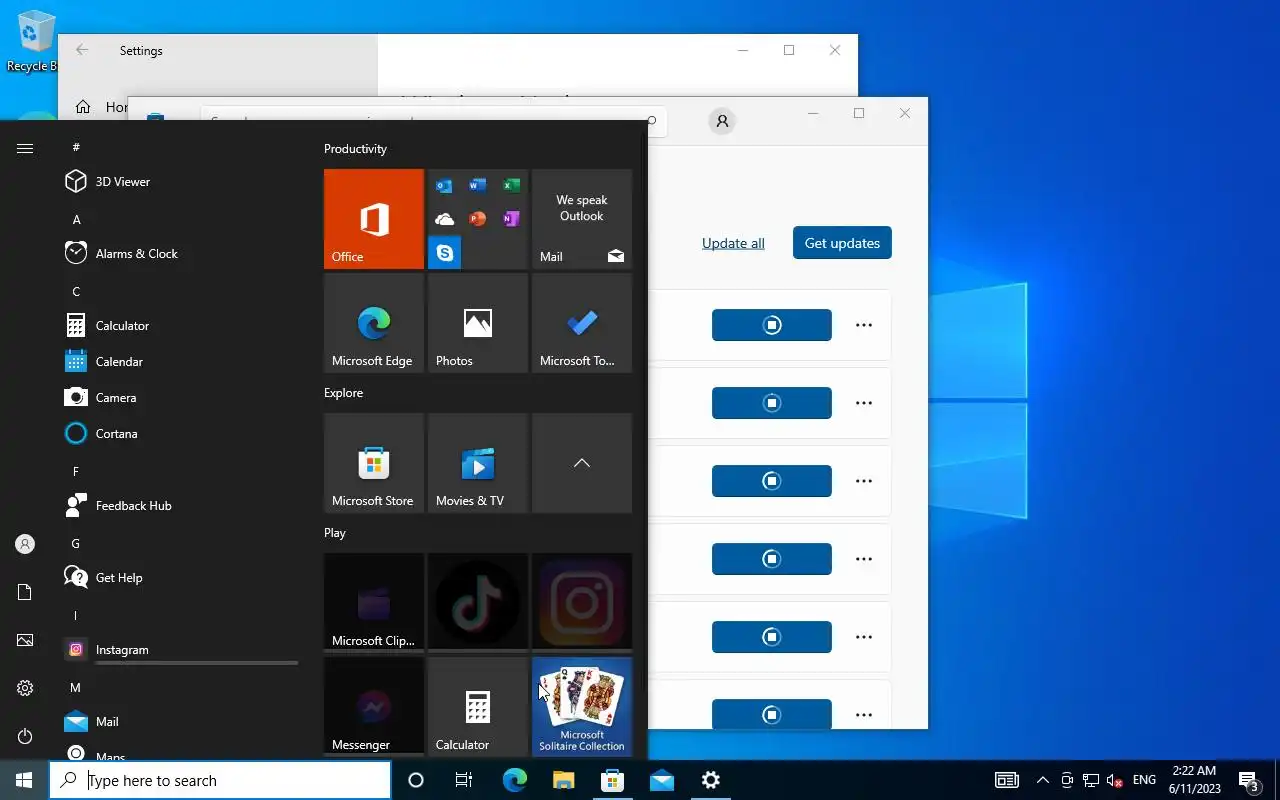Open File Explorer from taskbar
The width and height of the screenshot is (1280, 800).
coord(563,780)
